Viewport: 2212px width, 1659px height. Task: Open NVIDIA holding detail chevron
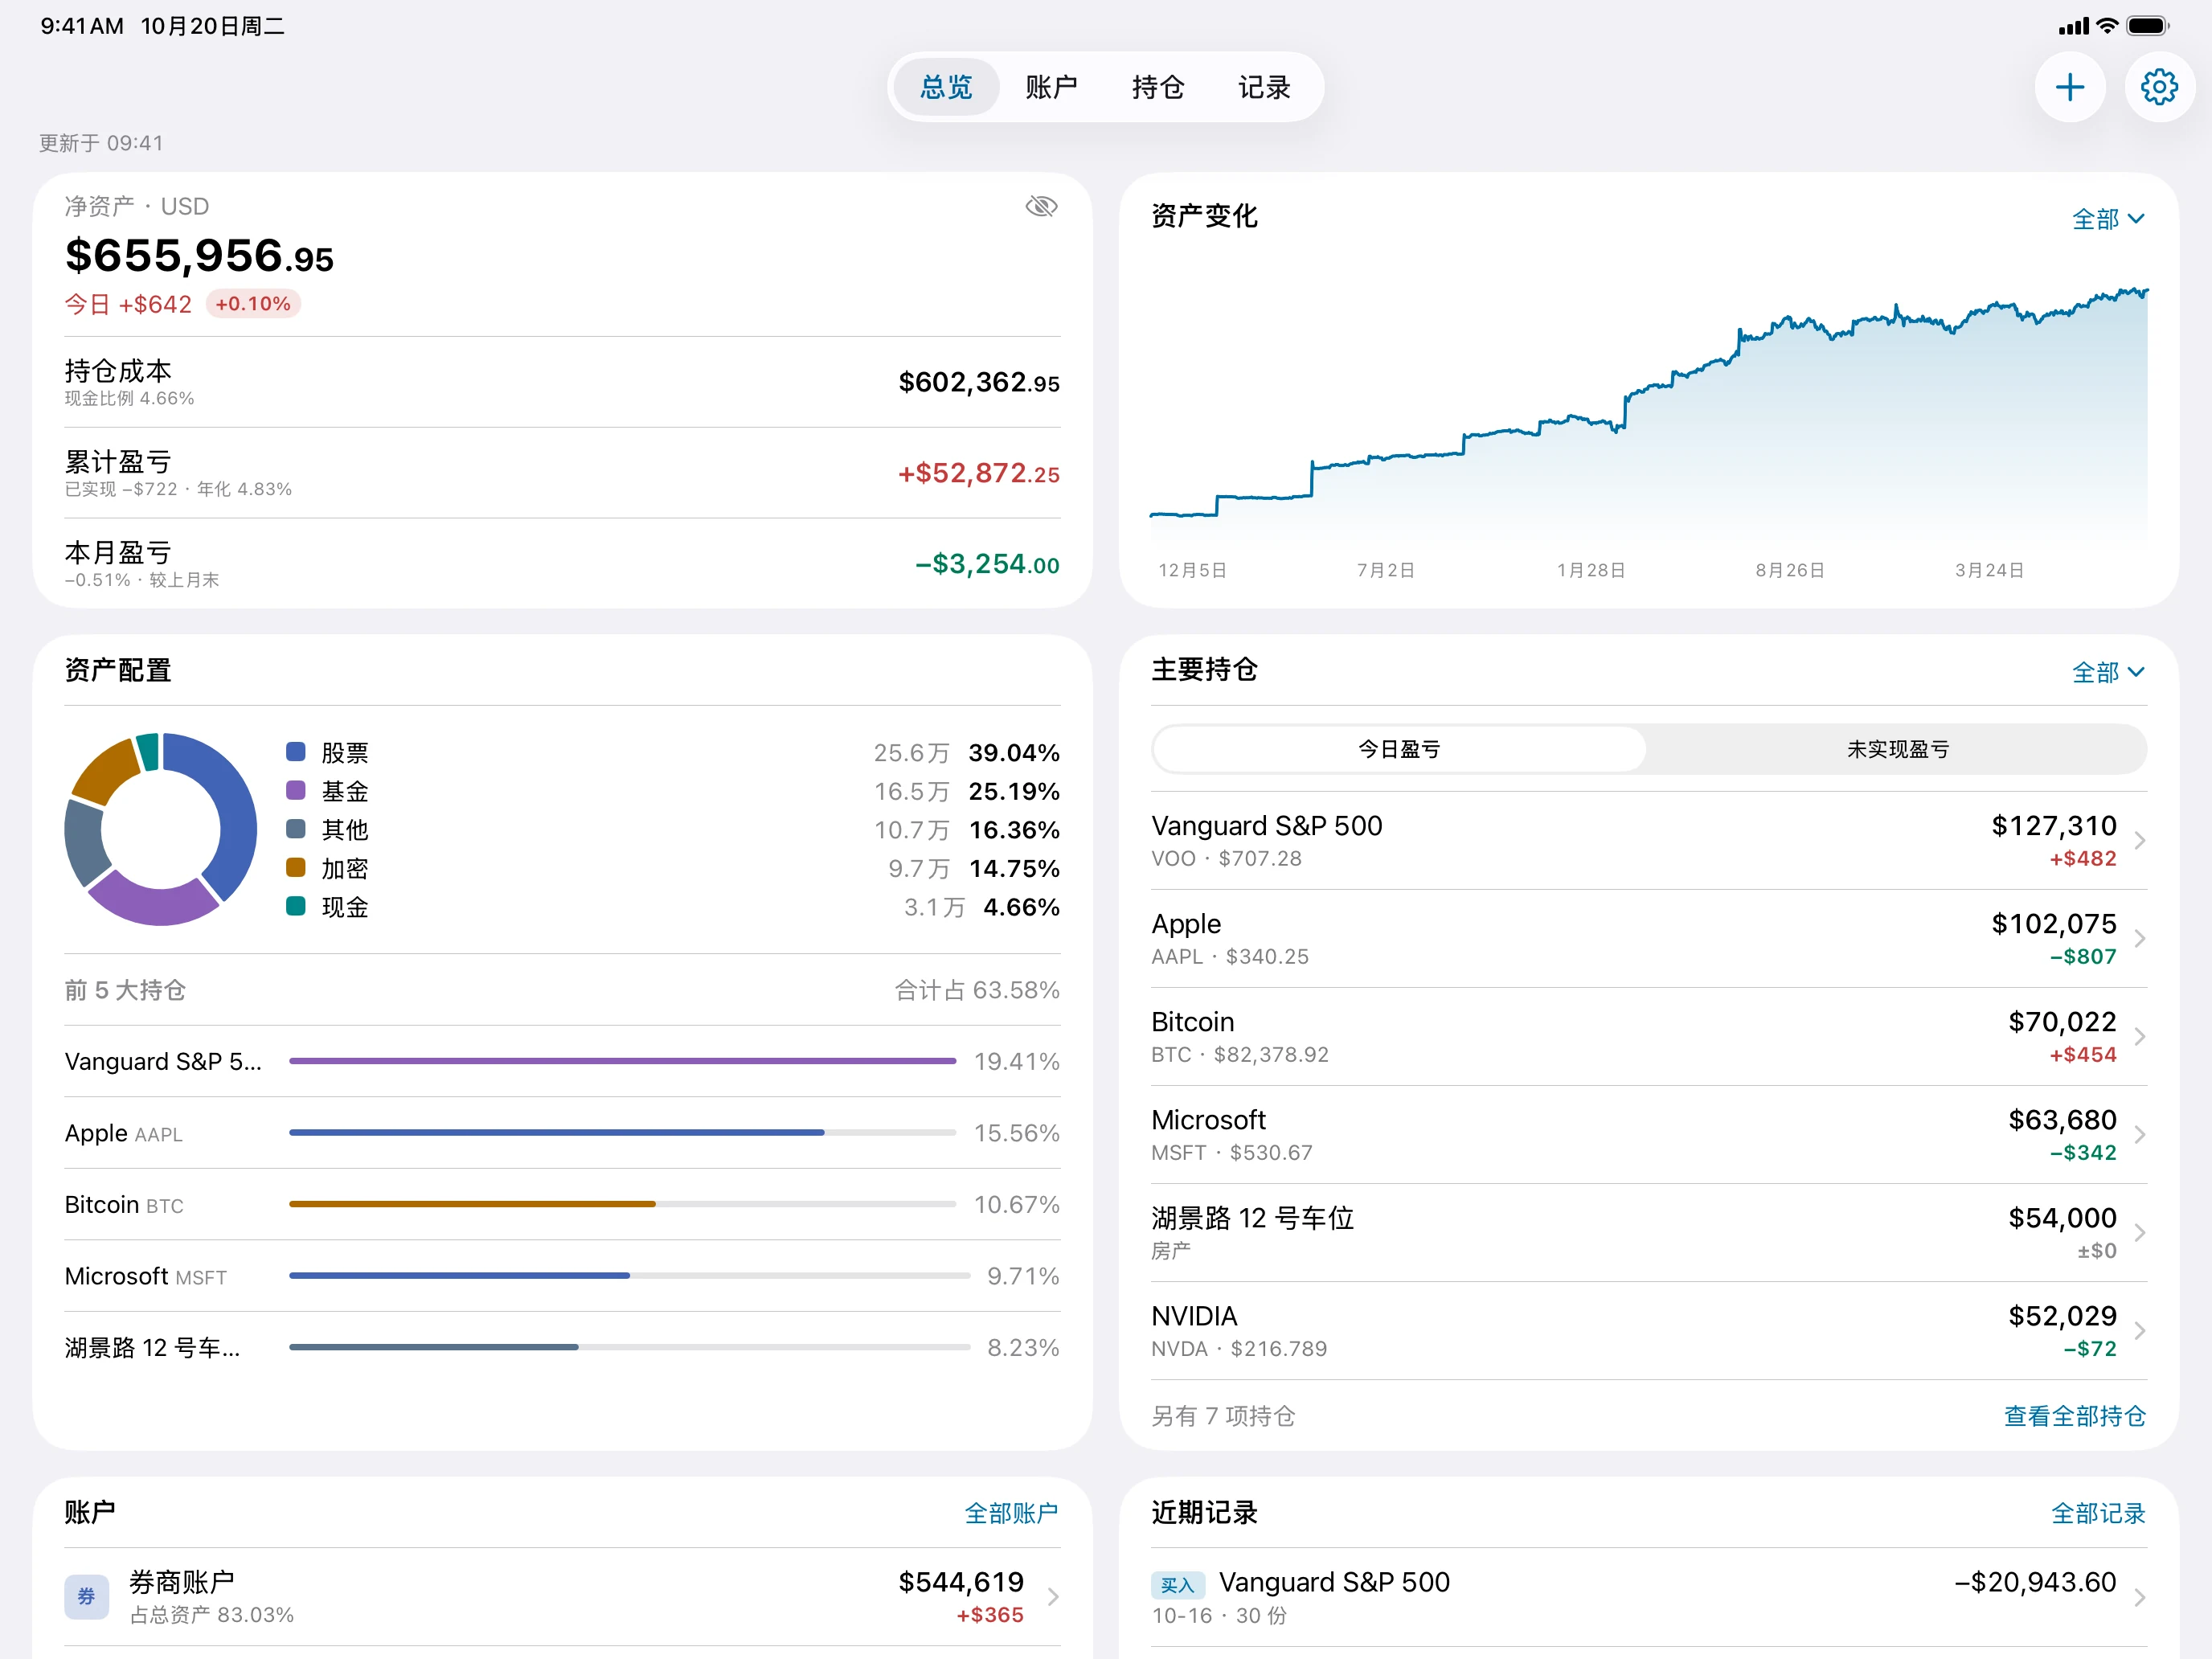pos(2139,1331)
